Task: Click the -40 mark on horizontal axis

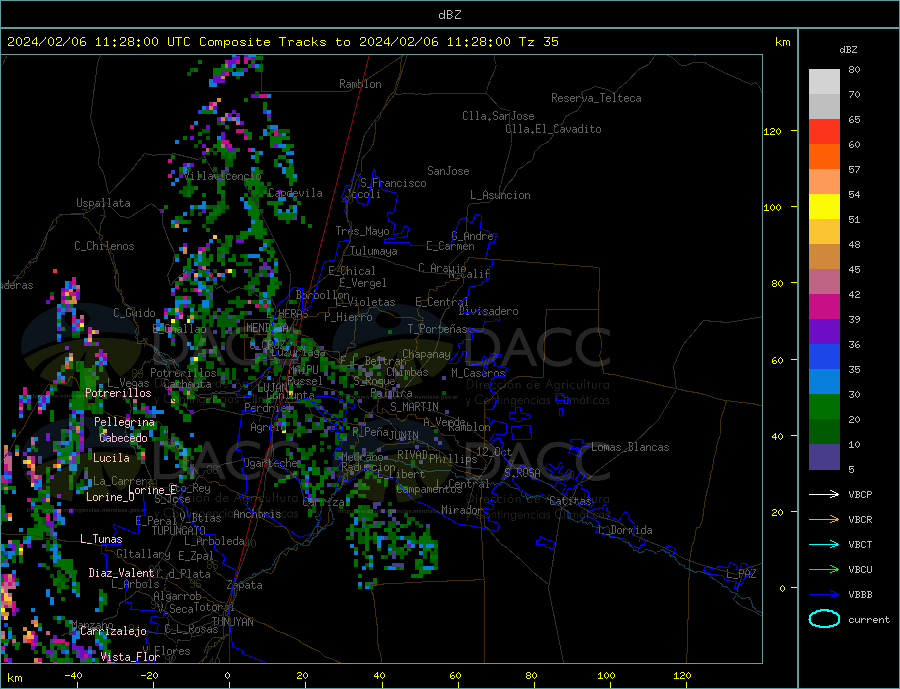Action: pos(73,676)
